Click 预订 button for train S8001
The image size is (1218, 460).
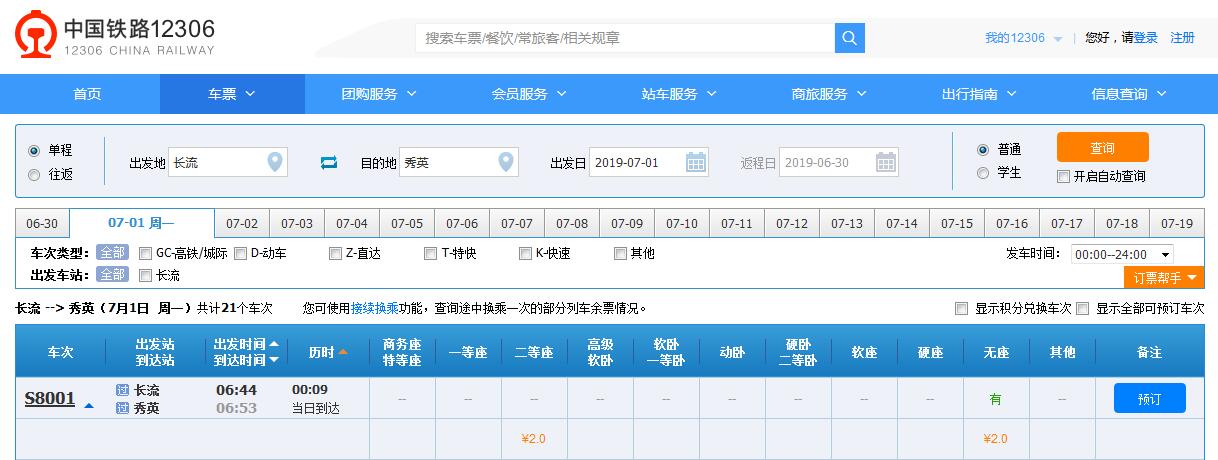click(1149, 399)
